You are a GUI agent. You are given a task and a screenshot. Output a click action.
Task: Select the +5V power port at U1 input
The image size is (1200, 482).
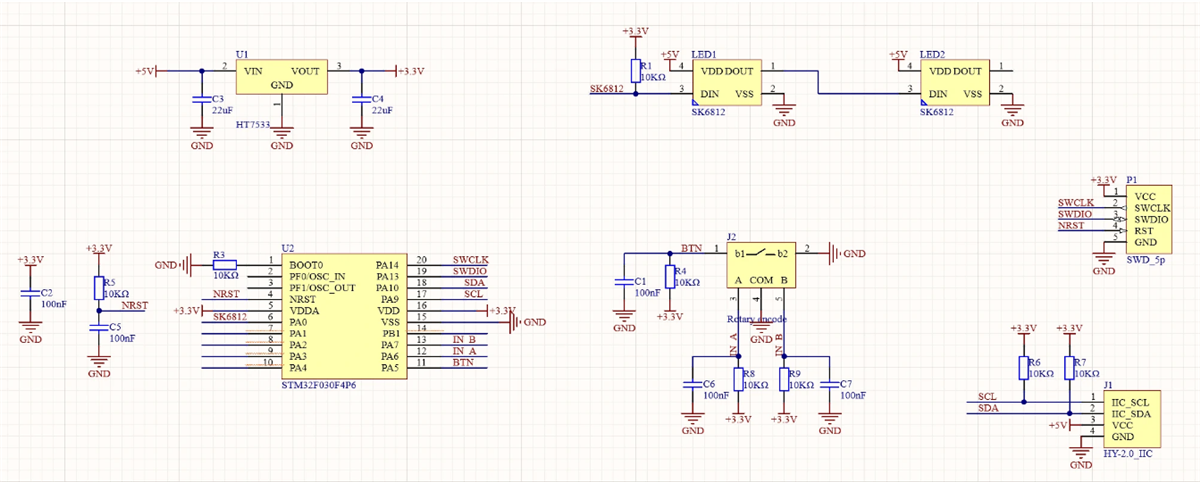click(145, 71)
